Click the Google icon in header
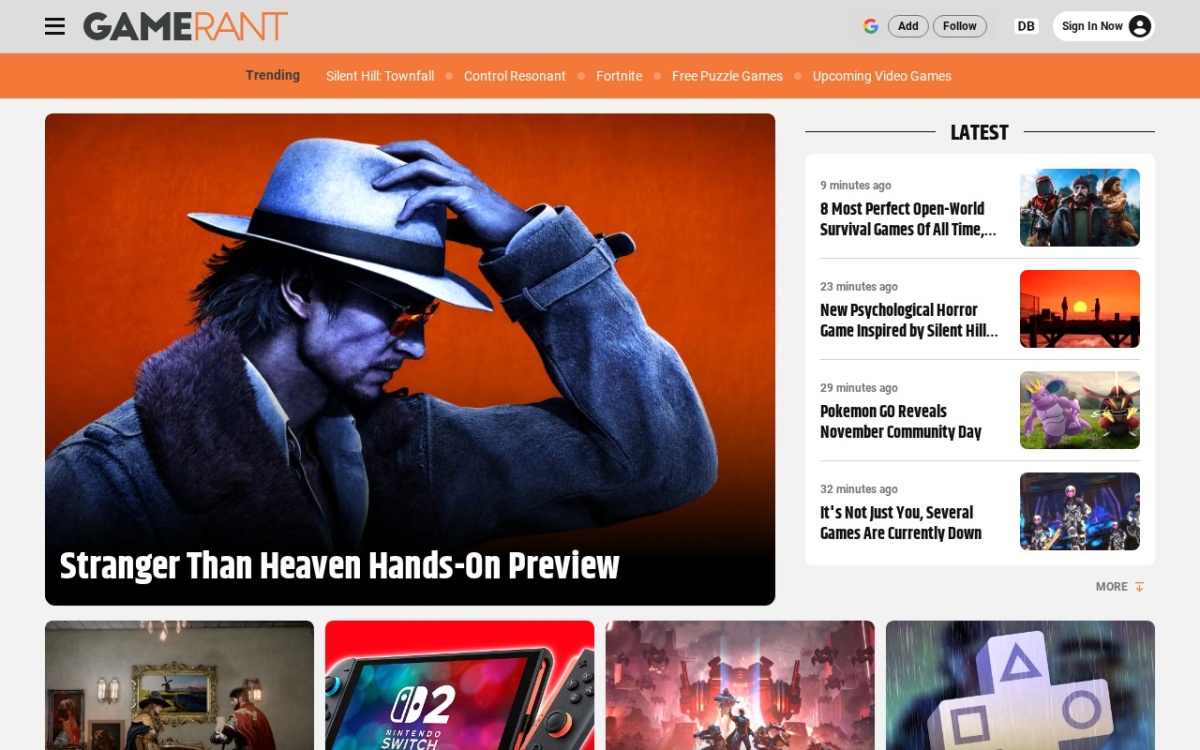The height and width of the screenshot is (750, 1200). 871,26
